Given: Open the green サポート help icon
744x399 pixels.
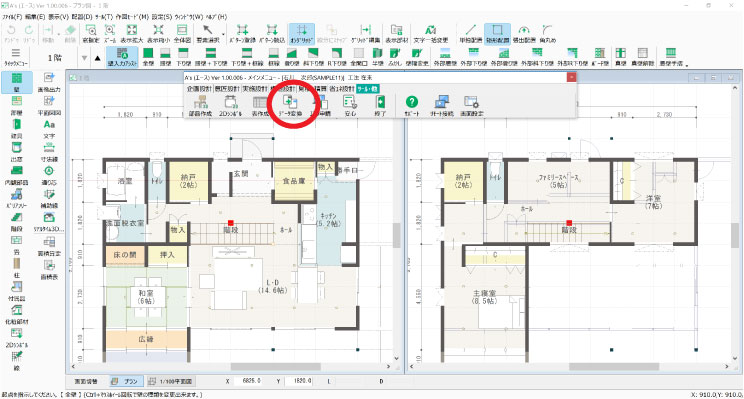Looking at the screenshot, I should (412, 106).
